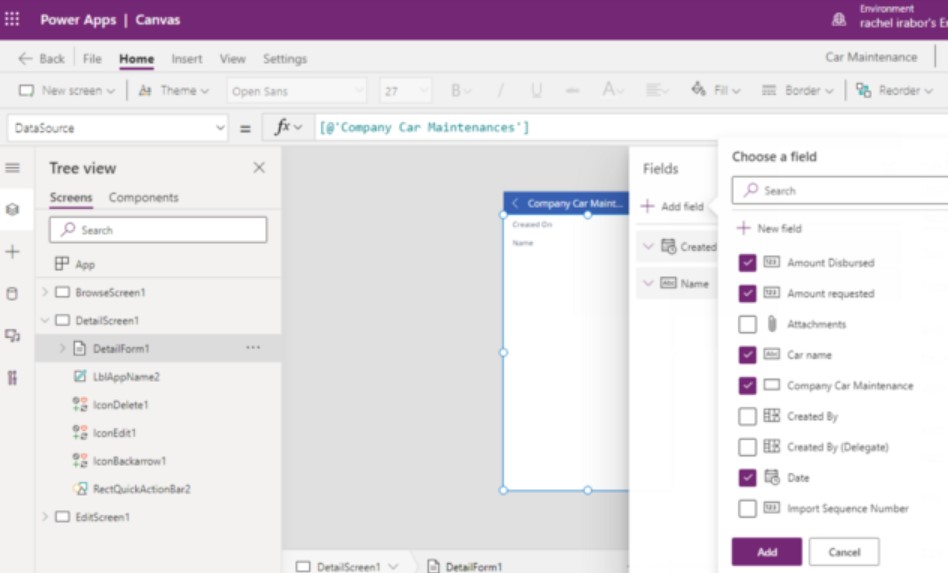Image resolution: width=948 pixels, height=573 pixels.
Task: Click Add field in Fields pane
Action: tap(672, 206)
